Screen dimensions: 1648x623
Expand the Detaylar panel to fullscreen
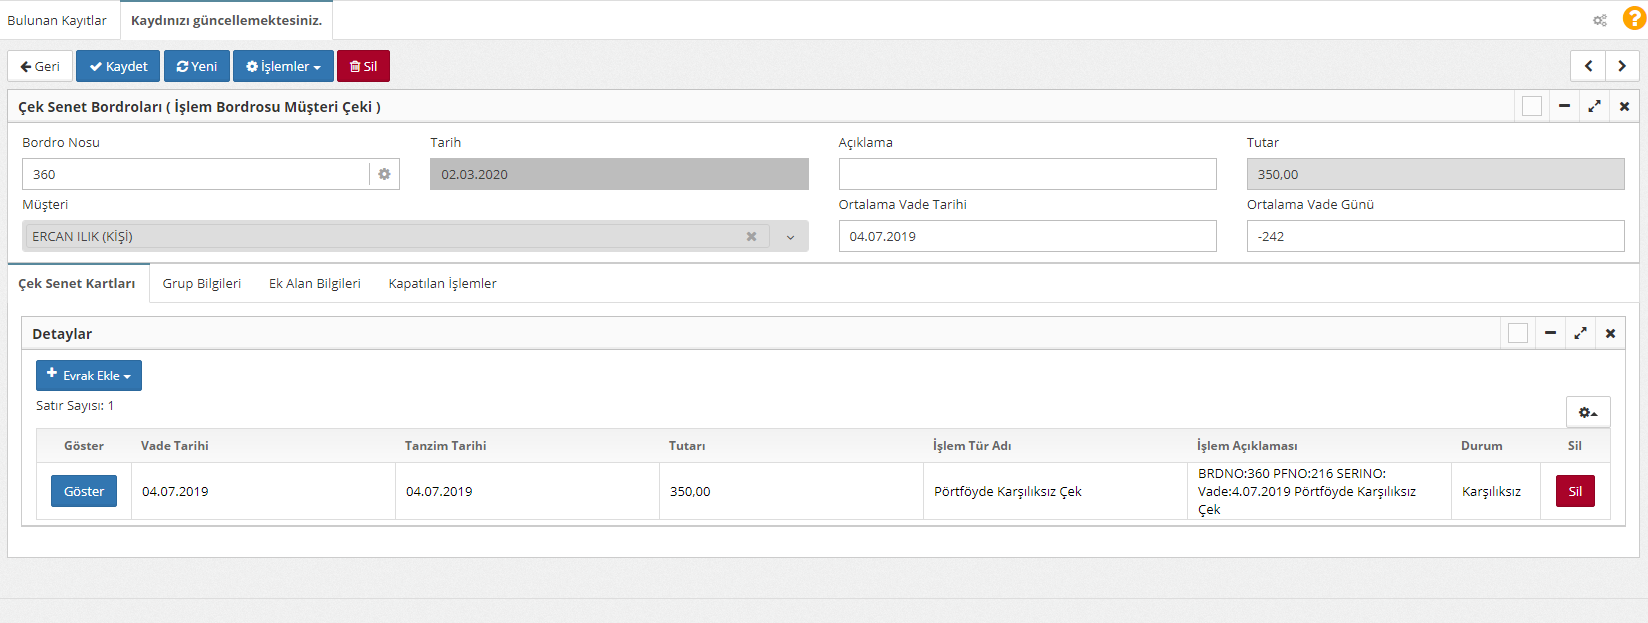[x=1580, y=333]
